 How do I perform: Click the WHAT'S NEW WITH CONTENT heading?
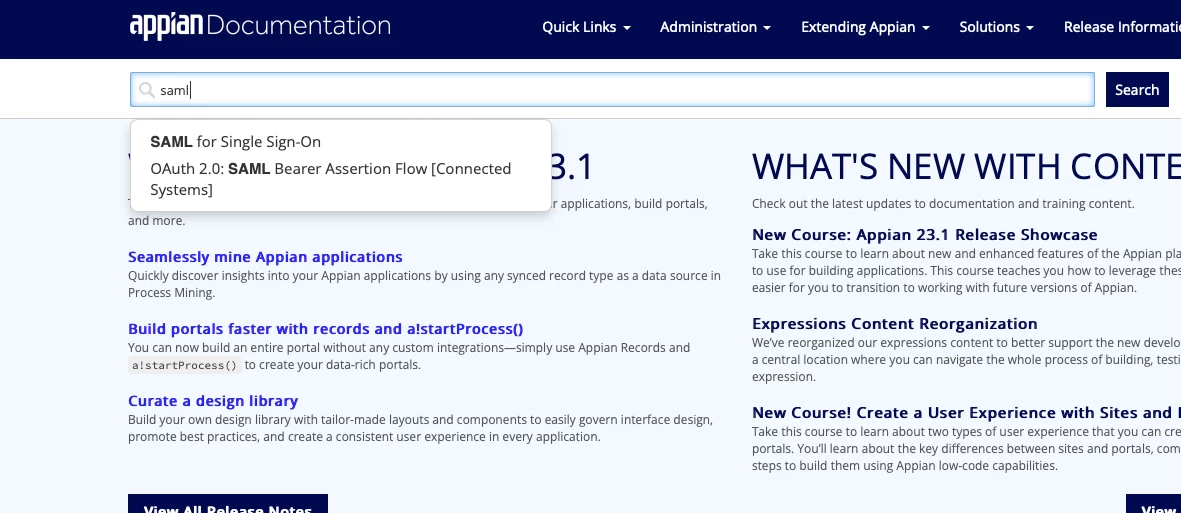966,167
